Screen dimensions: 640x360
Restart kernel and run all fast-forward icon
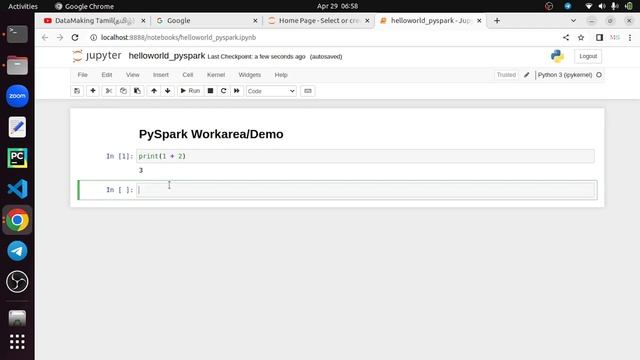click(237, 91)
